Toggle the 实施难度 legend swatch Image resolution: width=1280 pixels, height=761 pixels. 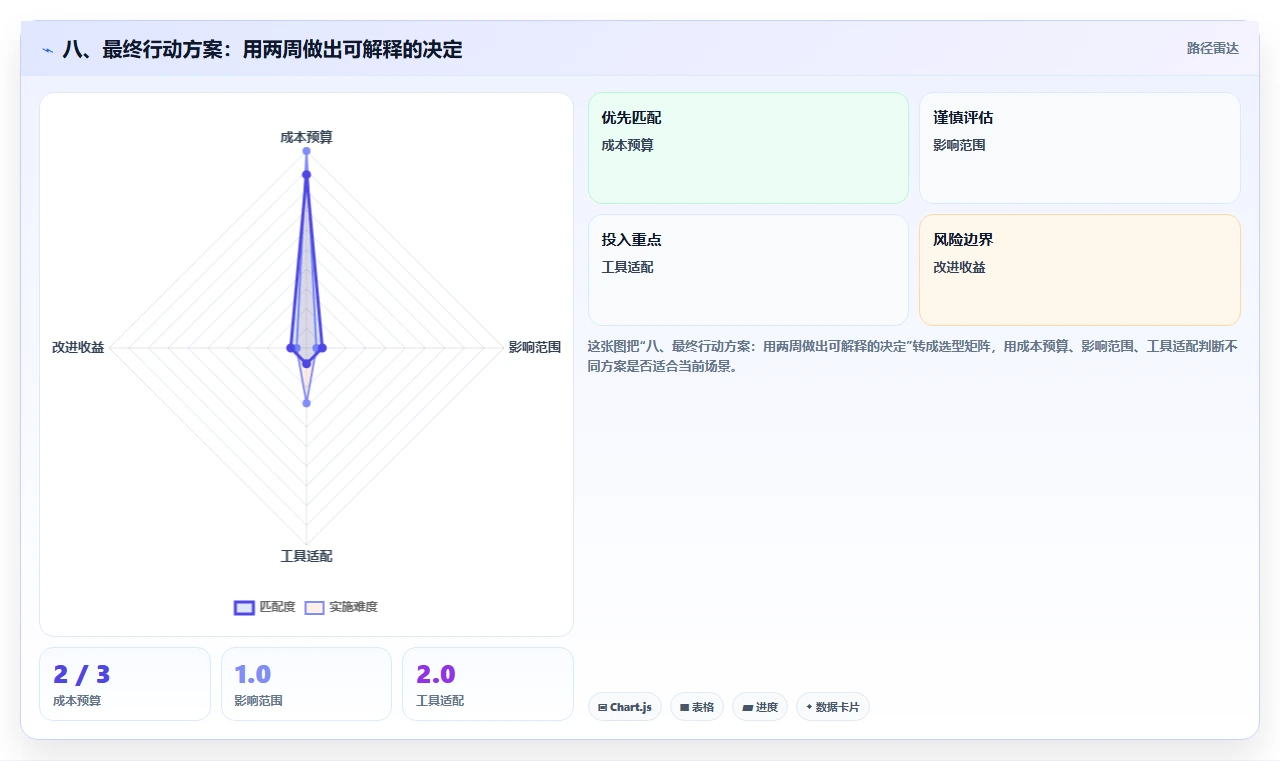(315, 607)
